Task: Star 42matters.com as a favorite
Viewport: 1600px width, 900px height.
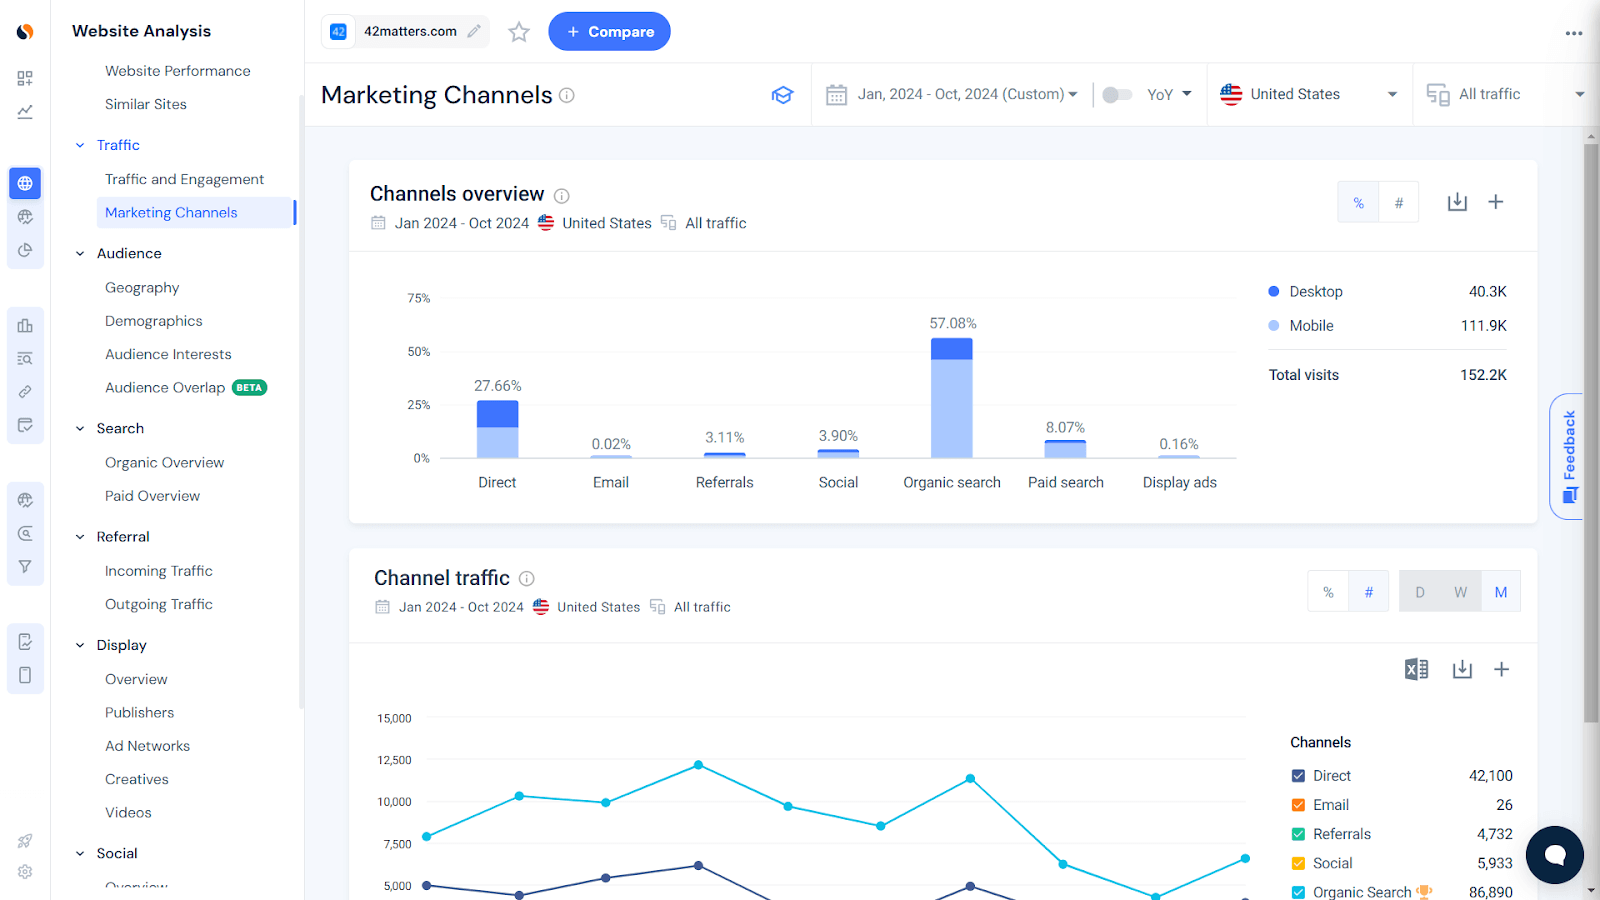Action: (518, 31)
